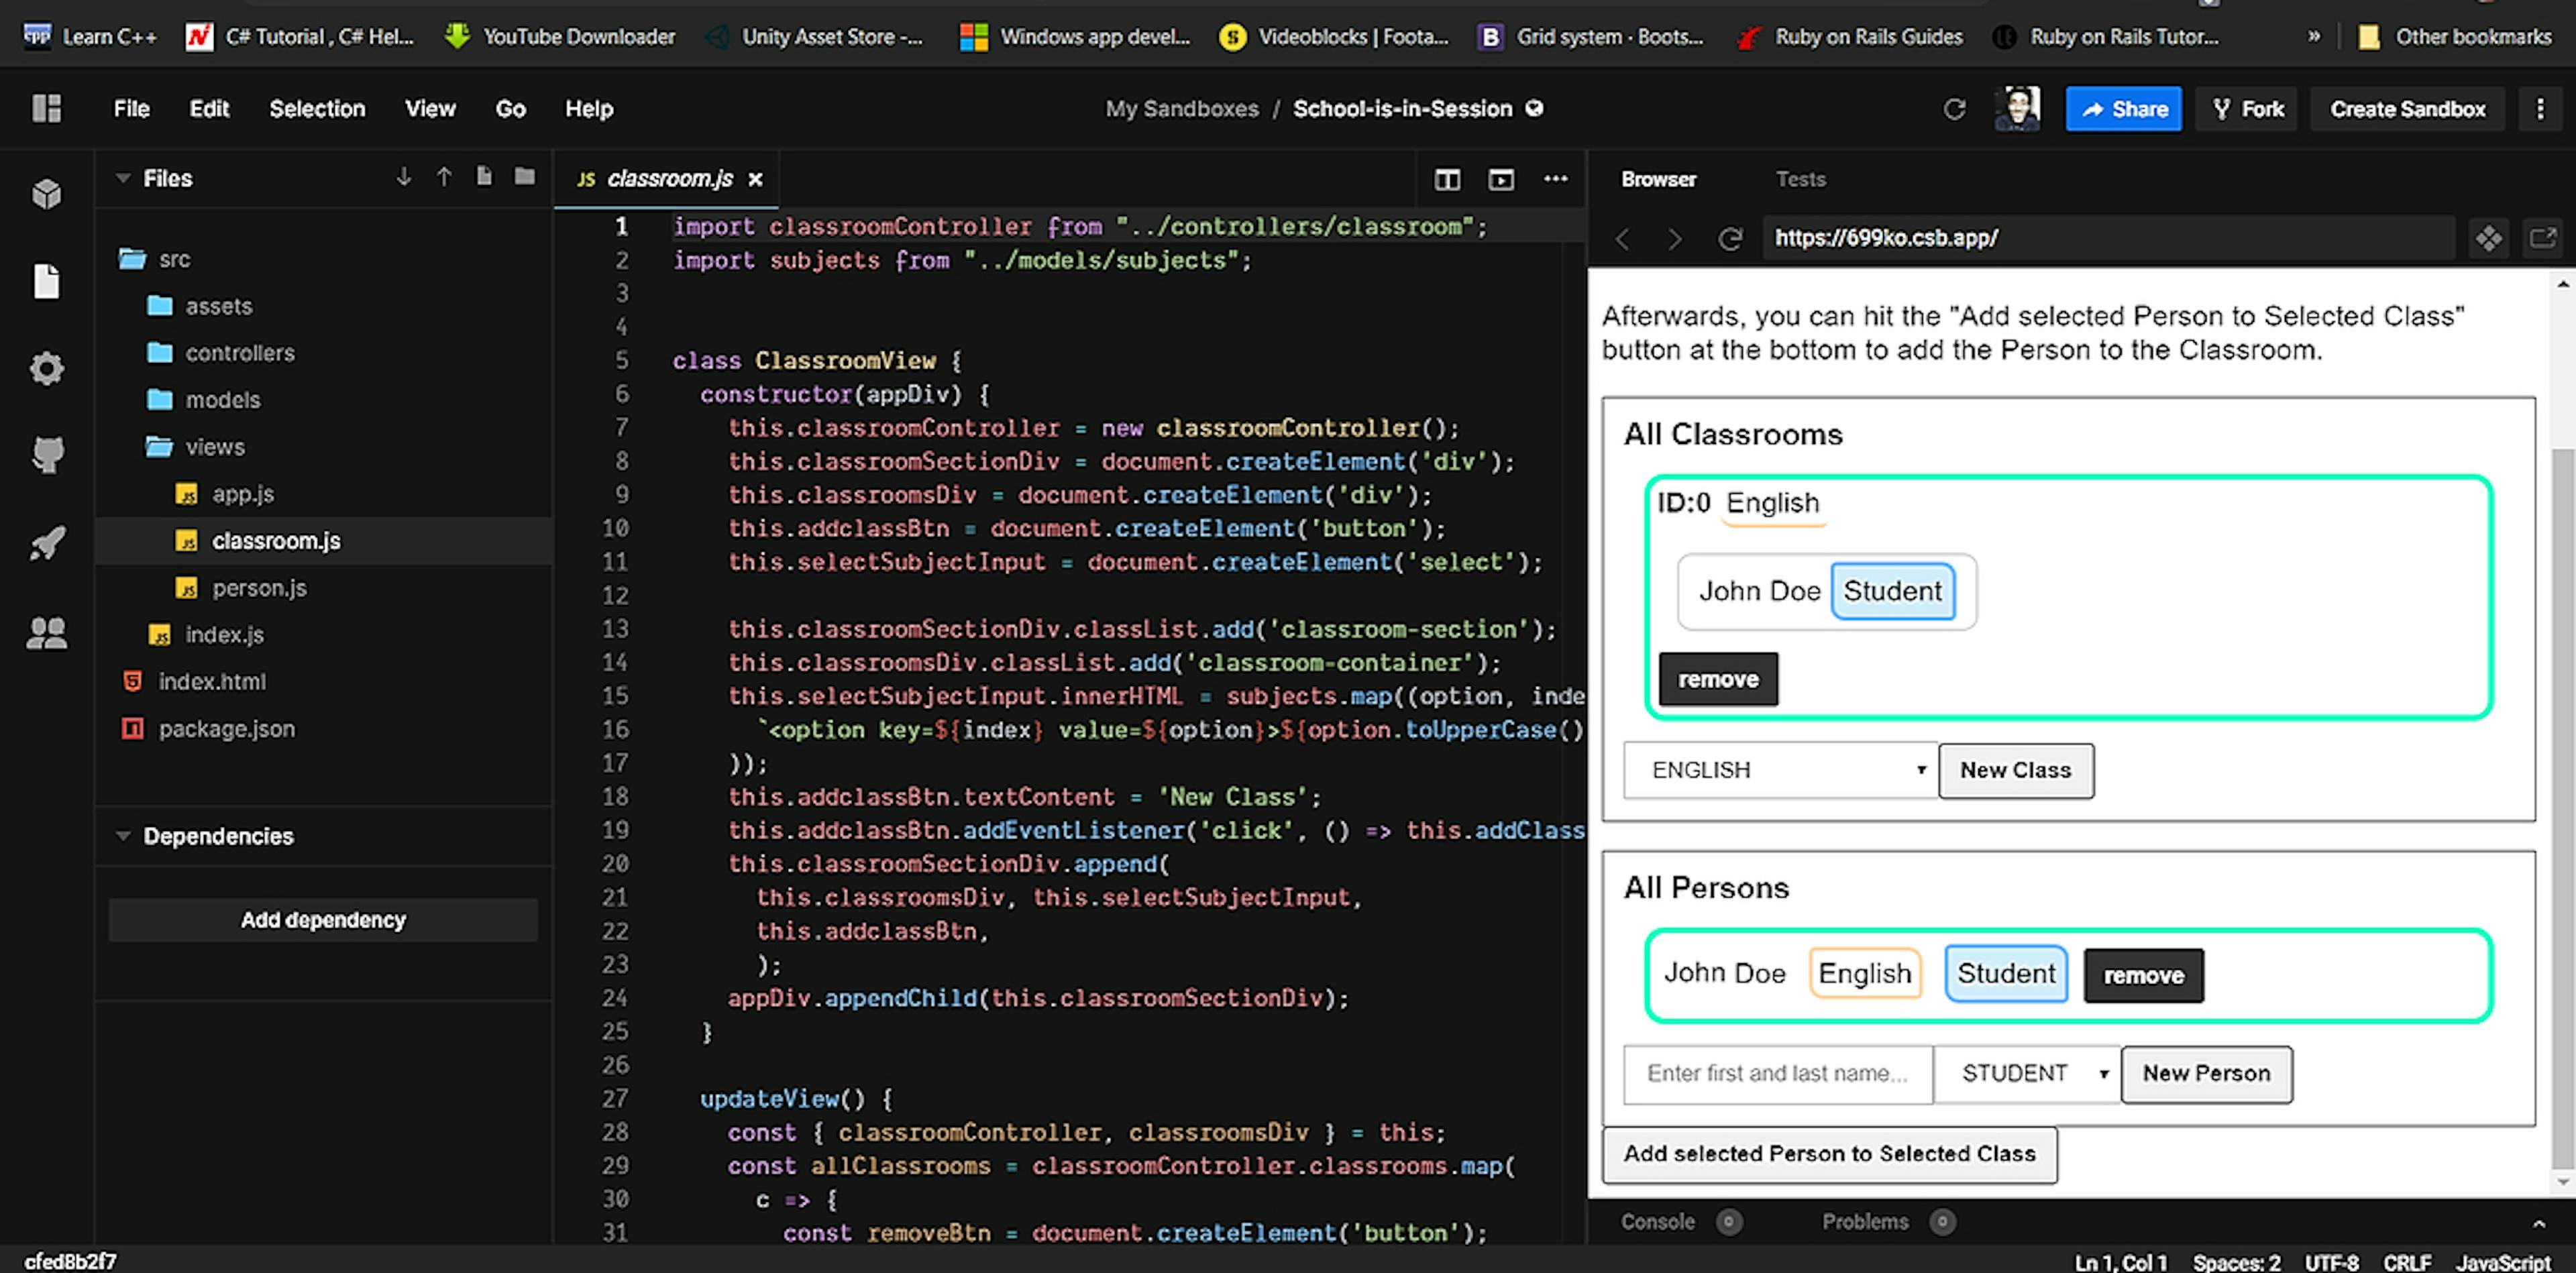
Task: Click Add selected Person to Selected Class
Action: tap(1829, 1153)
